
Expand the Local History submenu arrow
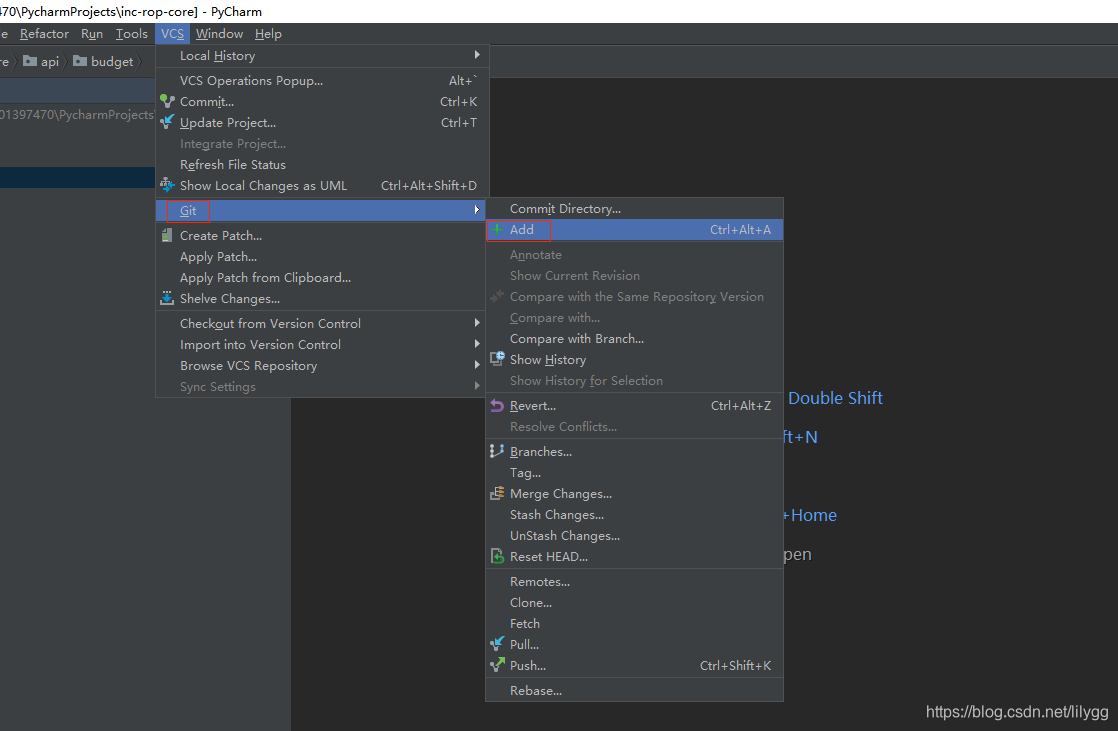pos(477,55)
